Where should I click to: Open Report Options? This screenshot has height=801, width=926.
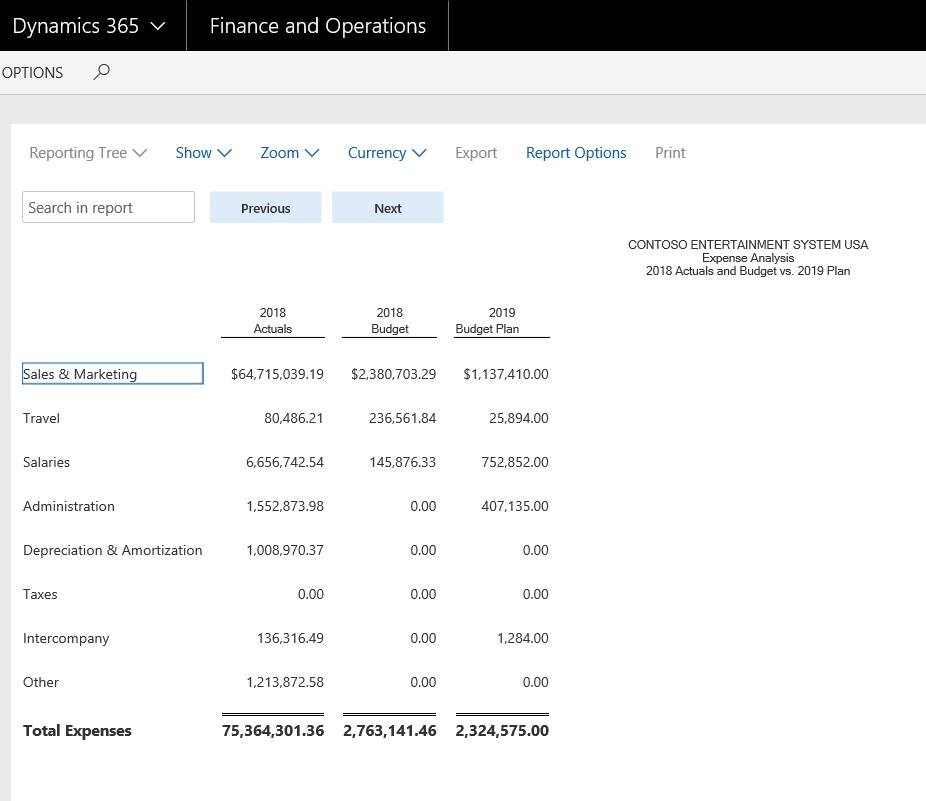576,153
